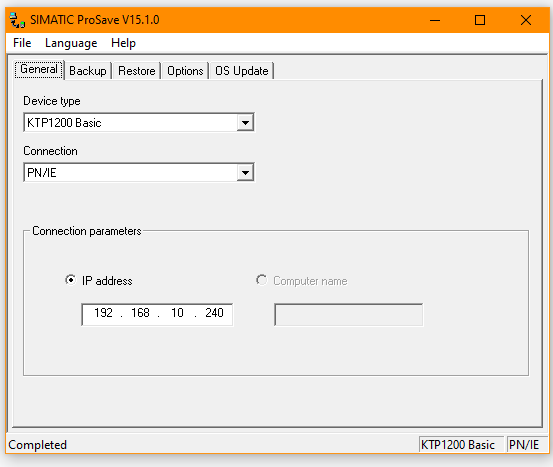Click the Device type label
This screenshot has height=467, width=553.
(x=52, y=101)
